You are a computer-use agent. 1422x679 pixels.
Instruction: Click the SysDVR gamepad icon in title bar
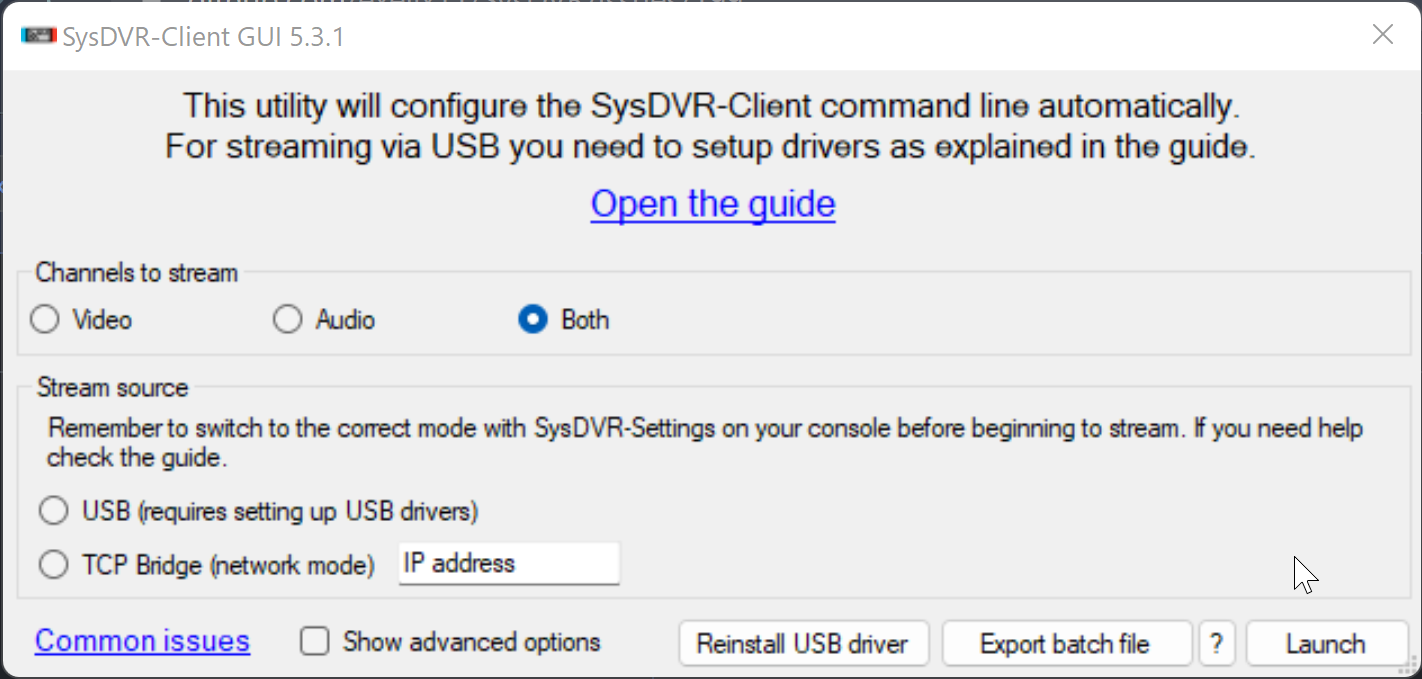(x=38, y=34)
